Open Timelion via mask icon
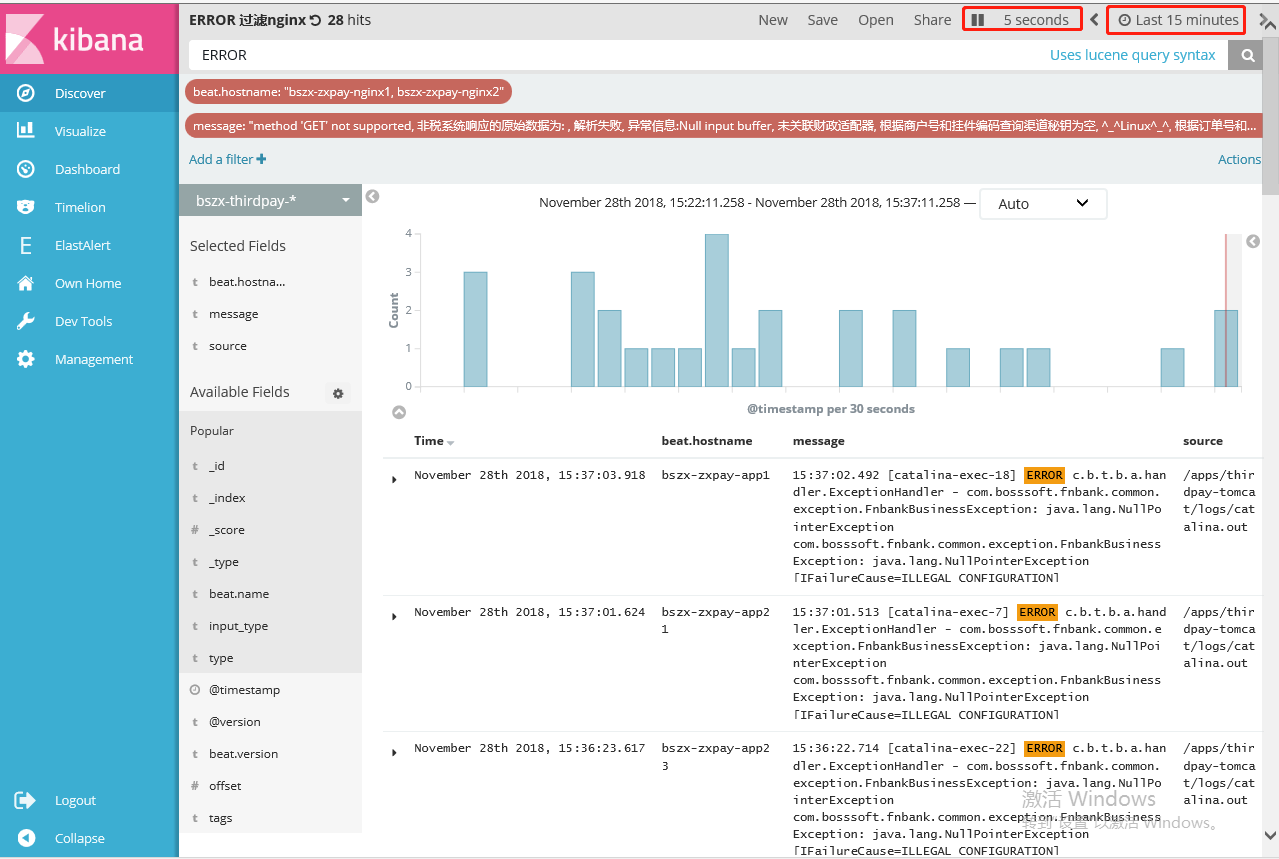 (26, 207)
